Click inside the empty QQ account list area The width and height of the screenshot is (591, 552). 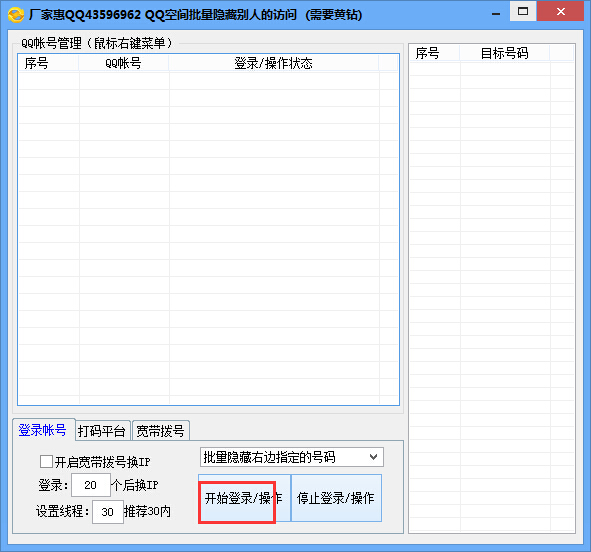pos(208,237)
